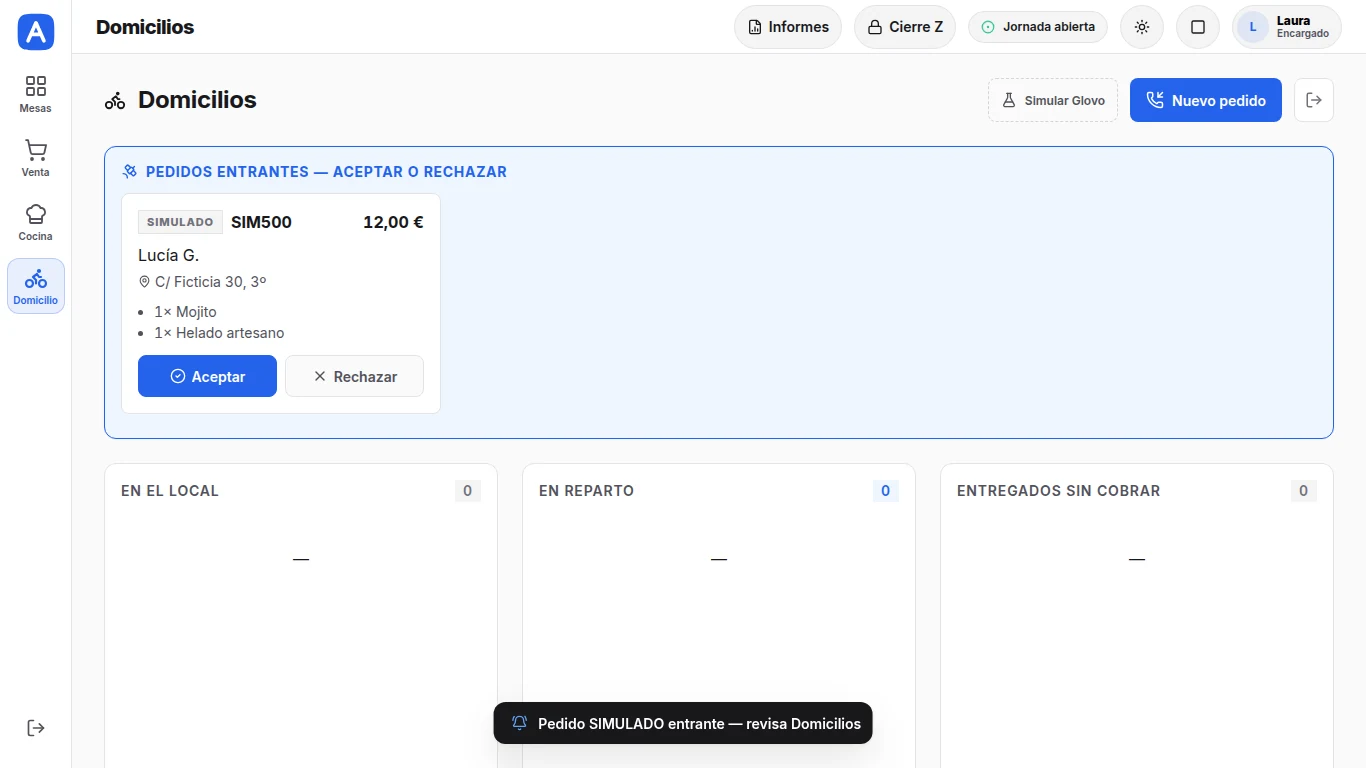Screen dimensions: 1366x768
Task: Click the Pedido SIMULADO entrante toast notification
Action: [683, 723]
